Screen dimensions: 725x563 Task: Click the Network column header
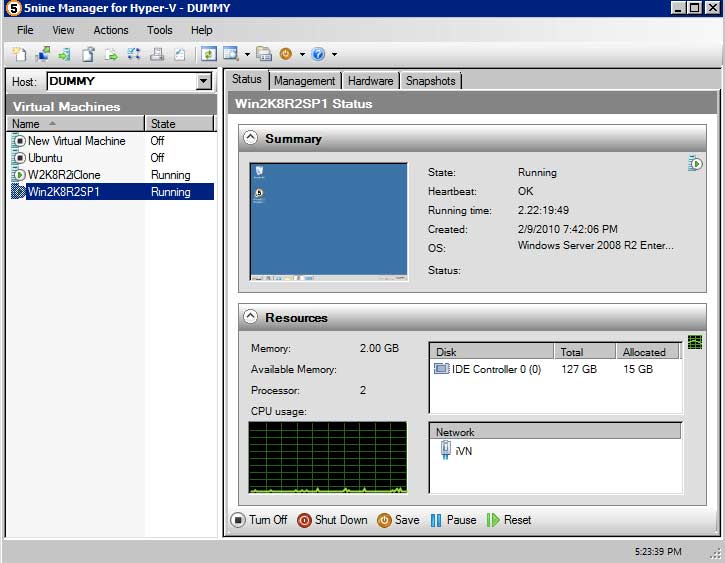555,432
